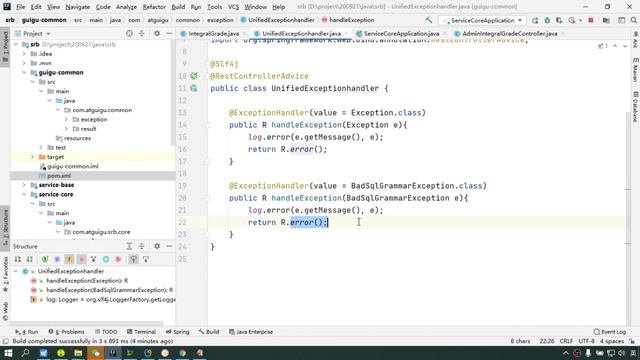The height and width of the screenshot is (360, 640).
Task: Open the run configuration dropdown ServiceCoreApplication
Action: pos(482,20)
